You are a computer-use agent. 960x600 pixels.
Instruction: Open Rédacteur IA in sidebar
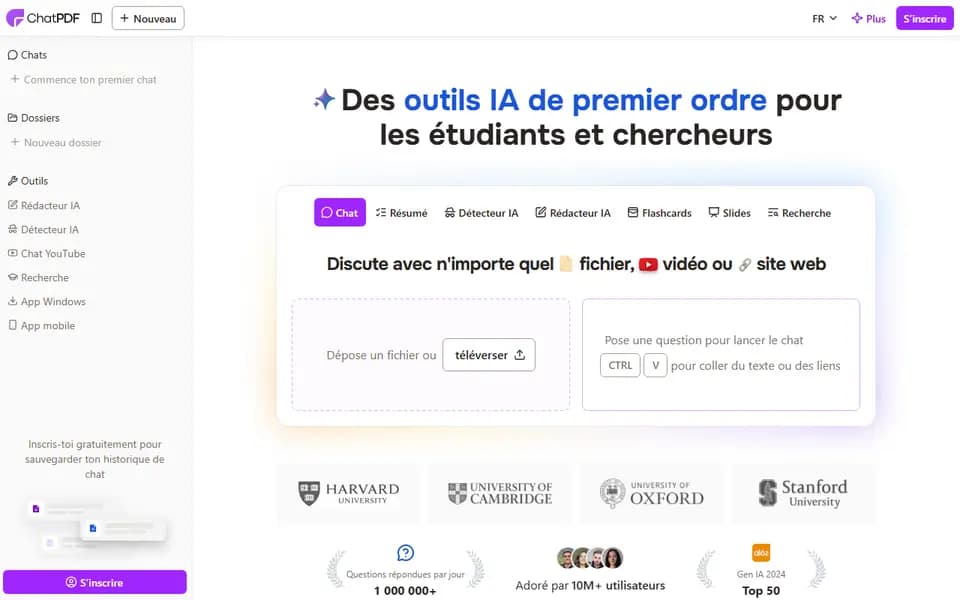click(x=44, y=206)
